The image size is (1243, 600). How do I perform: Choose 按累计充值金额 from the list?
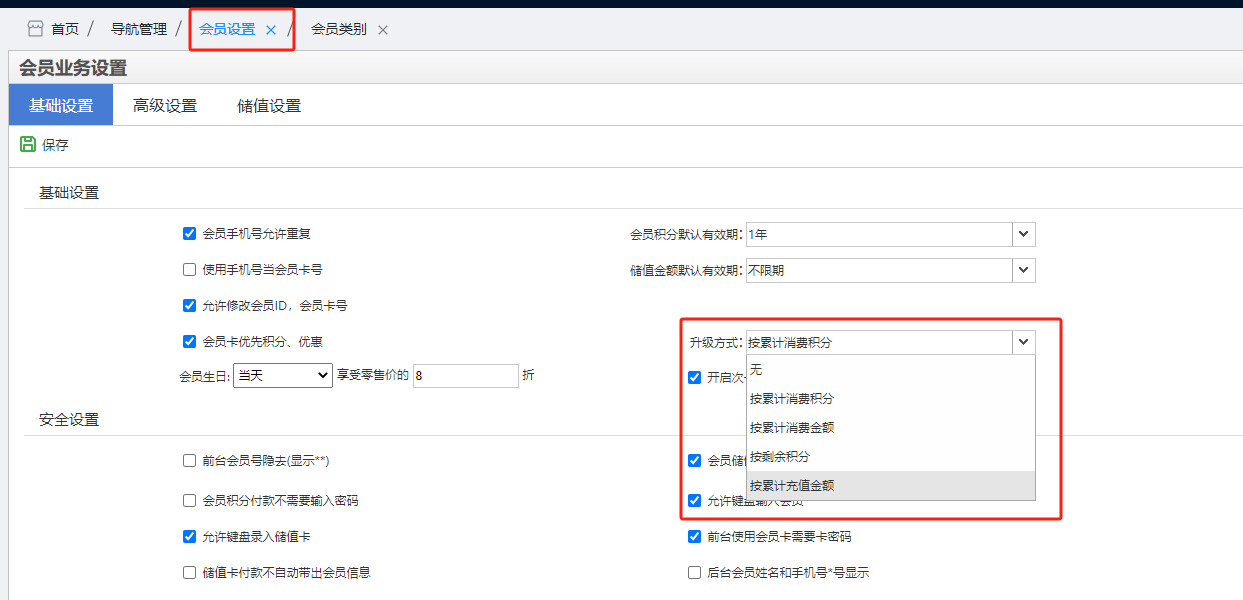[891, 486]
